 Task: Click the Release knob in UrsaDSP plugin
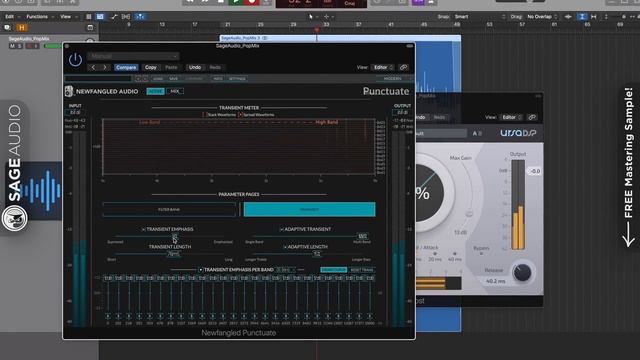pos(522,272)
